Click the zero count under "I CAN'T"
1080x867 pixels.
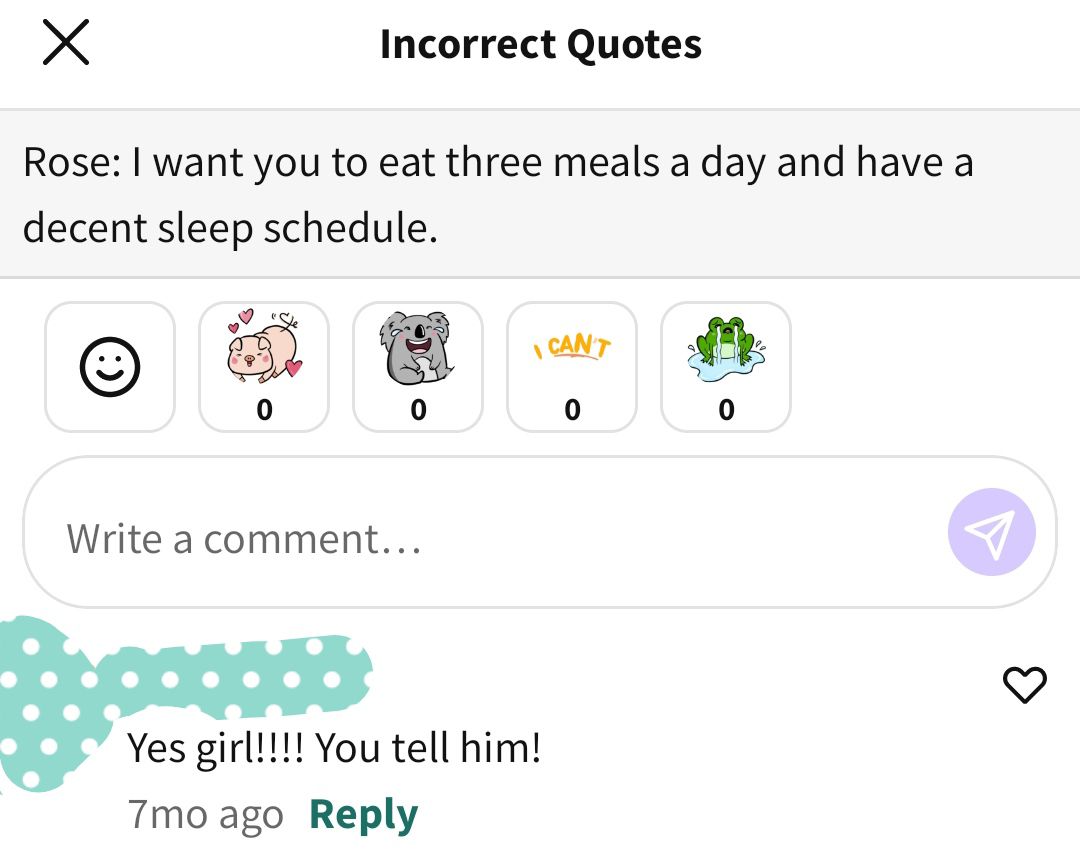coord(572,410)
